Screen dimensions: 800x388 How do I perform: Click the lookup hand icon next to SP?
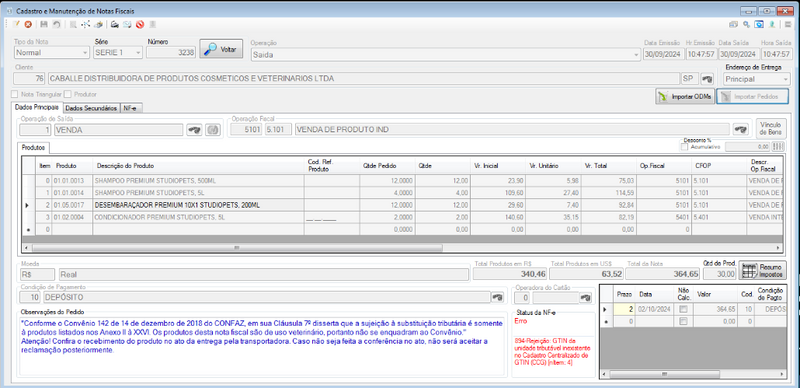pyautogui.click(x=707, y=79)
